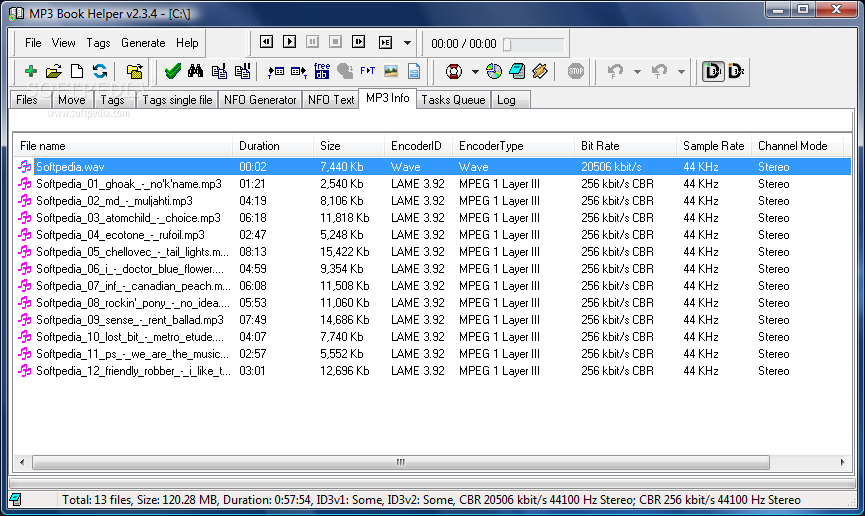Click the CD disc icon
This screenshot has height=516, width=865.
494,71
